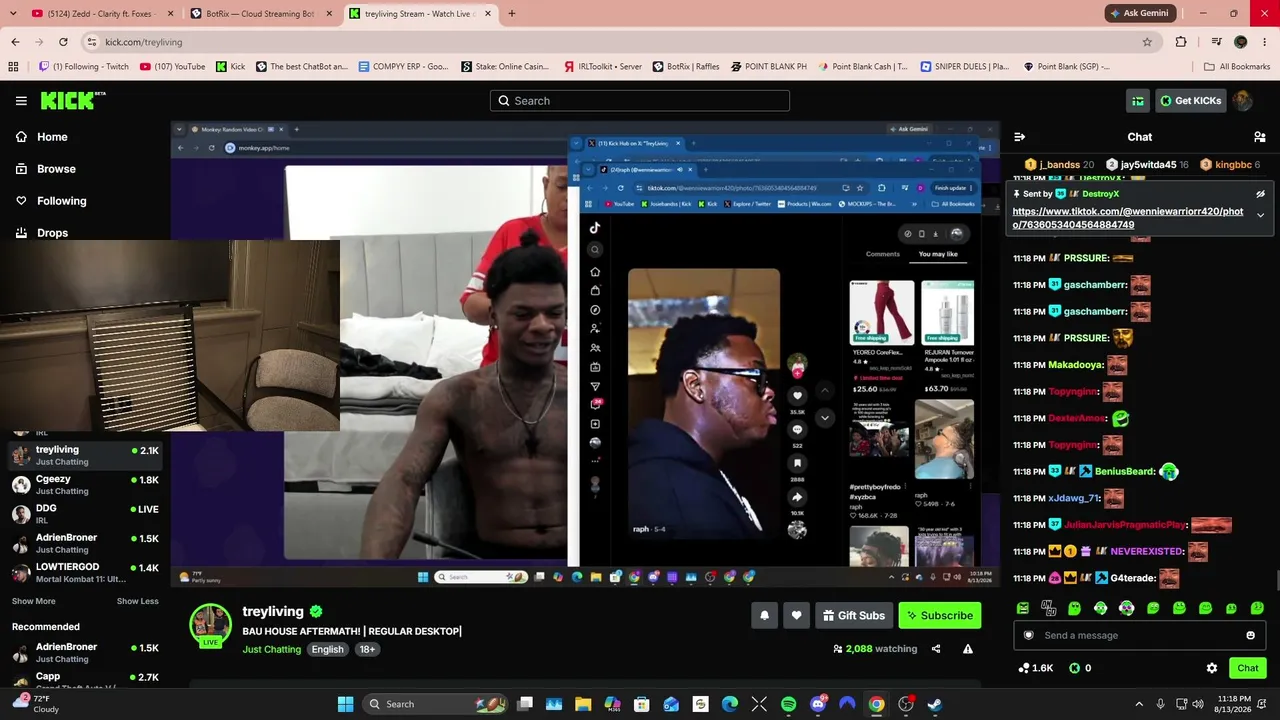
Task: Click the English language tag
Action: tap(327, 649)
